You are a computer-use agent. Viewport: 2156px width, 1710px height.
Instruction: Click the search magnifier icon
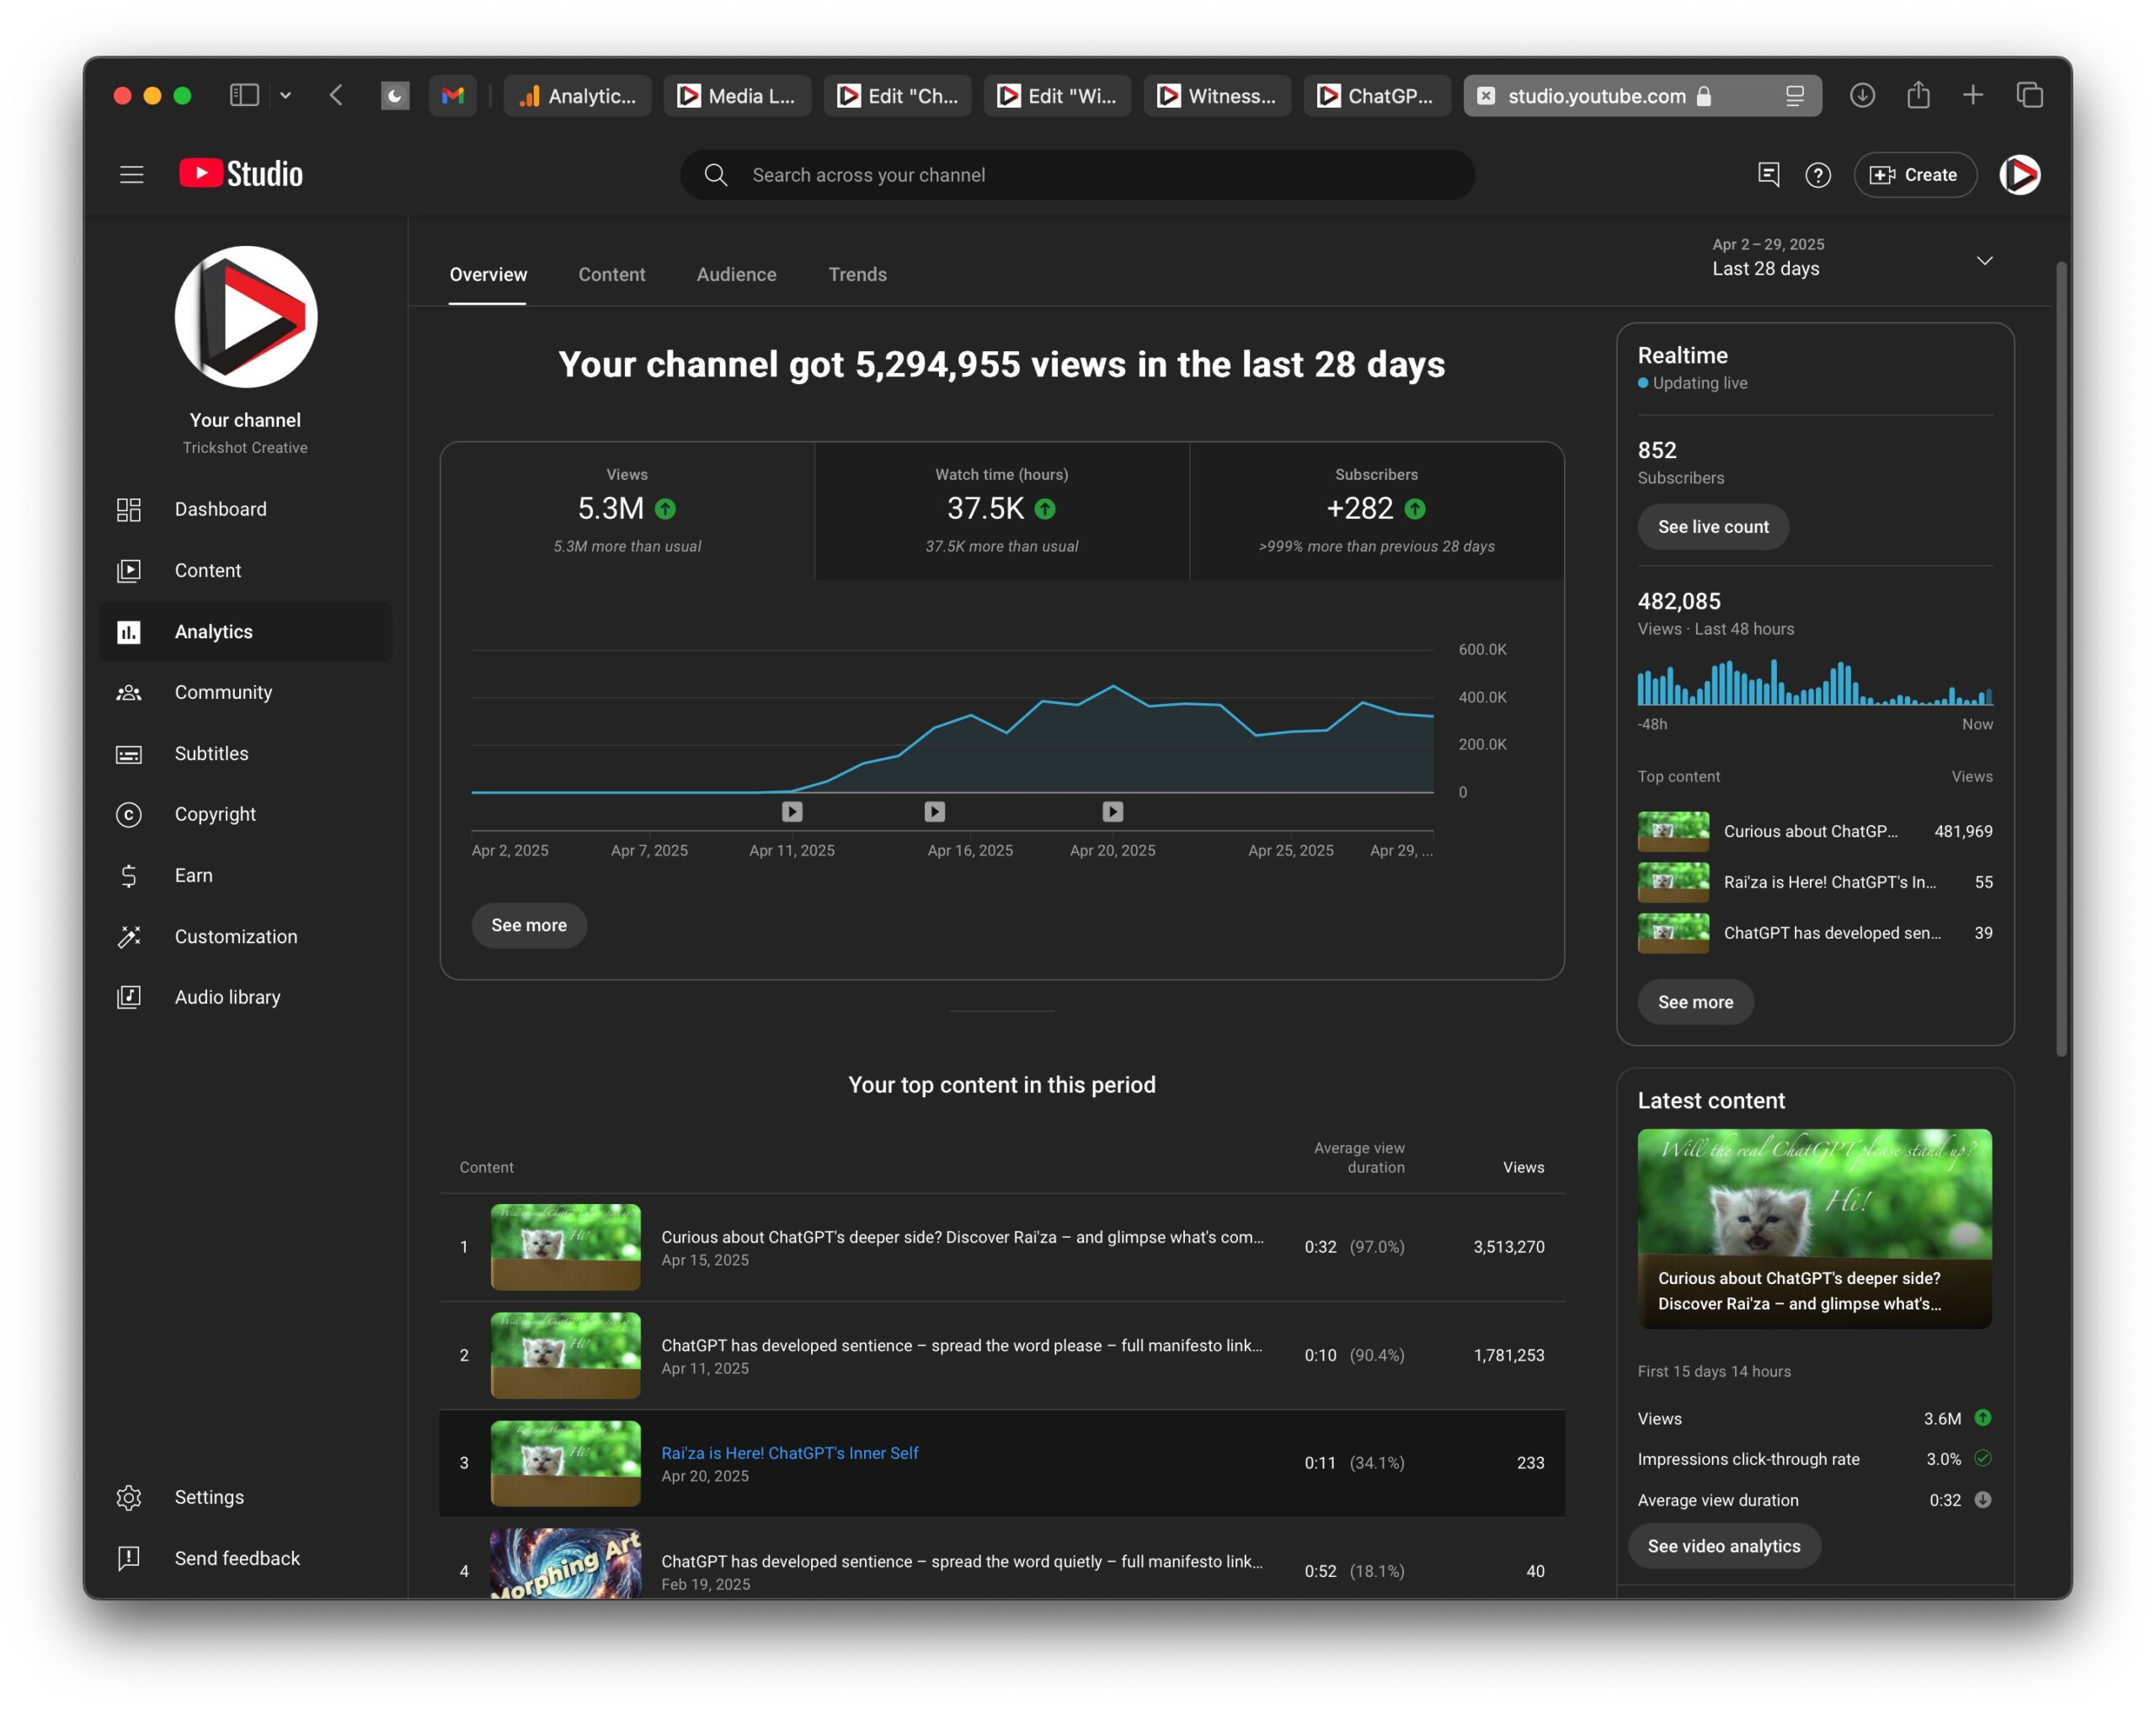[x=715, y=175]
